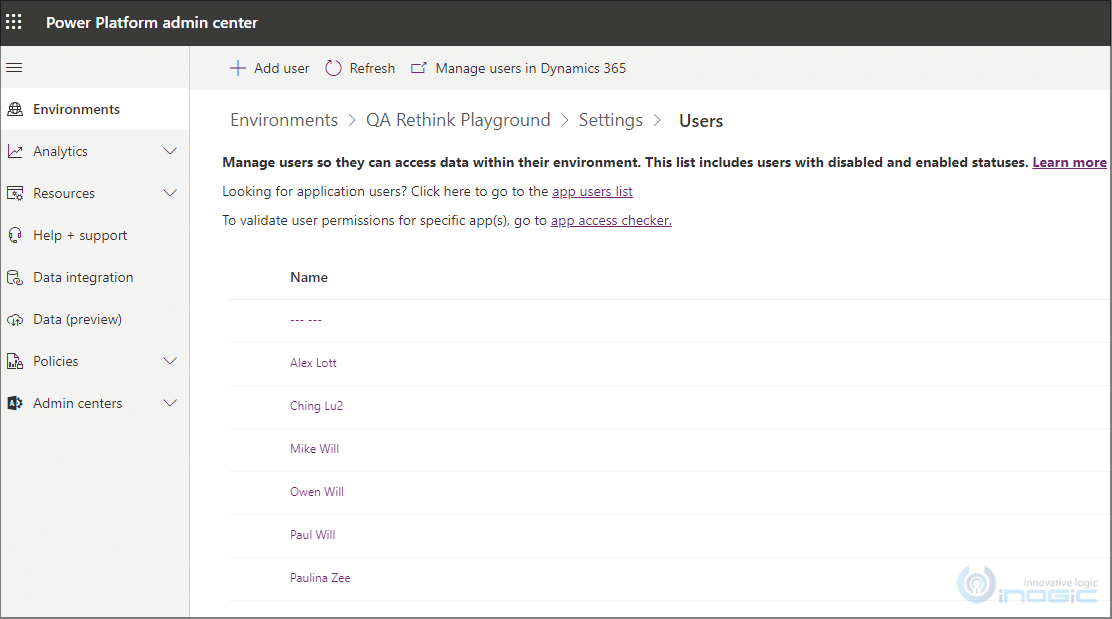The image size is (1112, 619).
Task: Expand the Resources section chevron
Action: pyautogui.click(x=170, y=193)
